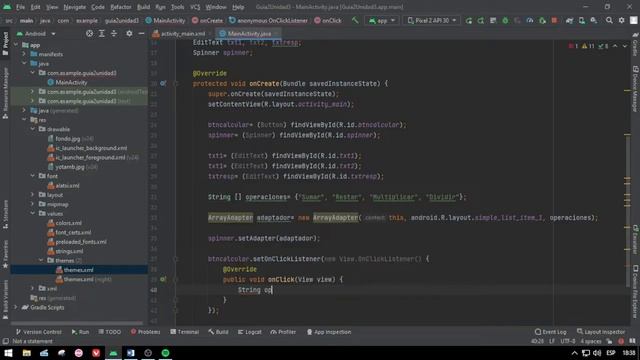Hide the Project panel with minus icon
Image resolution: width=640 pixels, height=360 pixels.
pos(141,33)
